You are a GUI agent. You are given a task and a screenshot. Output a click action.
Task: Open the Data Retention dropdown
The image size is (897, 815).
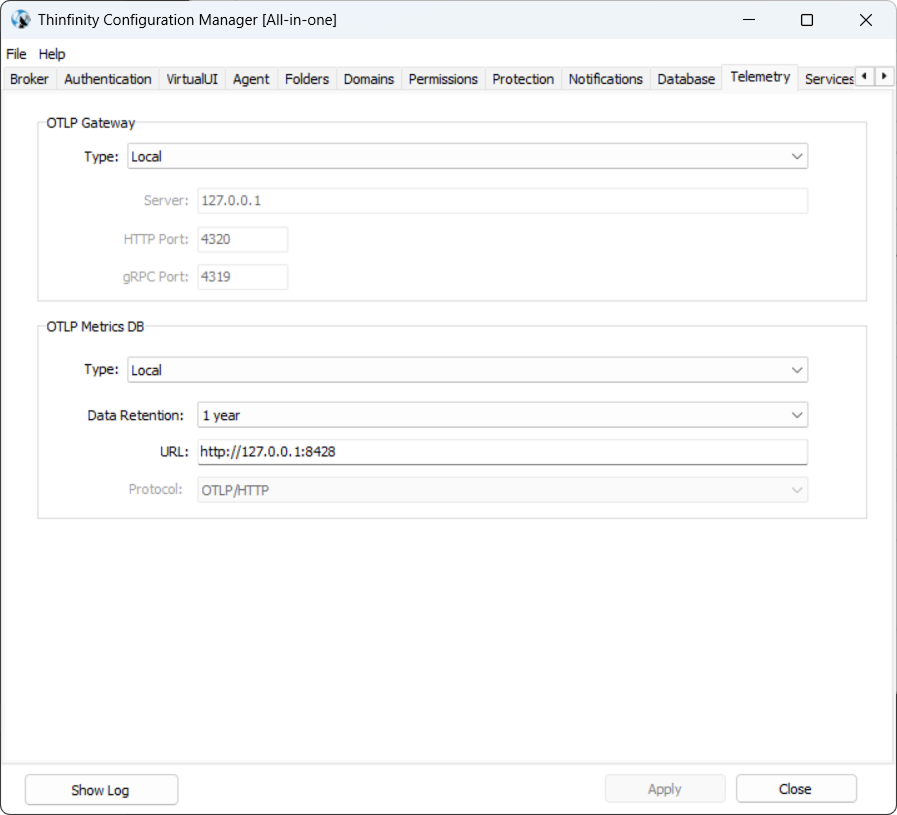pos(502,415)
